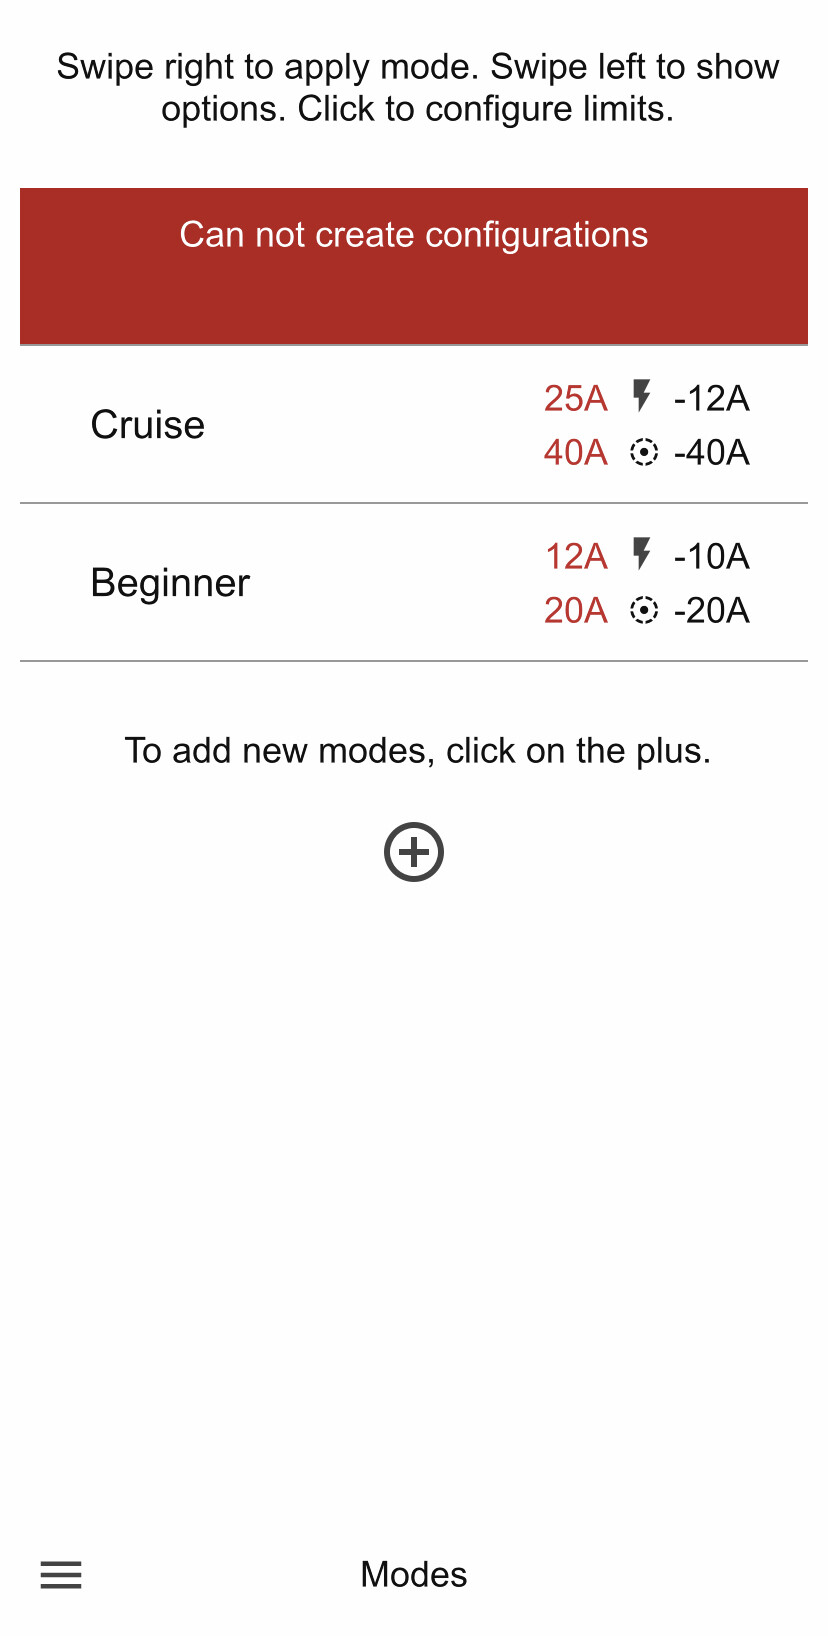Image resolution: width=828 pixels, height=1636 pixels.
Task: Dismiss the 'Can not create configurations' banner
Action: pyautogui.click(x=414, y=265)
